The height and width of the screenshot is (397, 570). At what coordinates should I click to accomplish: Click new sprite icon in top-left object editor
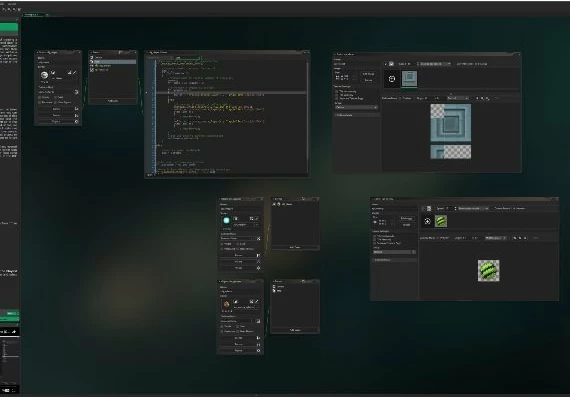(53, 72)
